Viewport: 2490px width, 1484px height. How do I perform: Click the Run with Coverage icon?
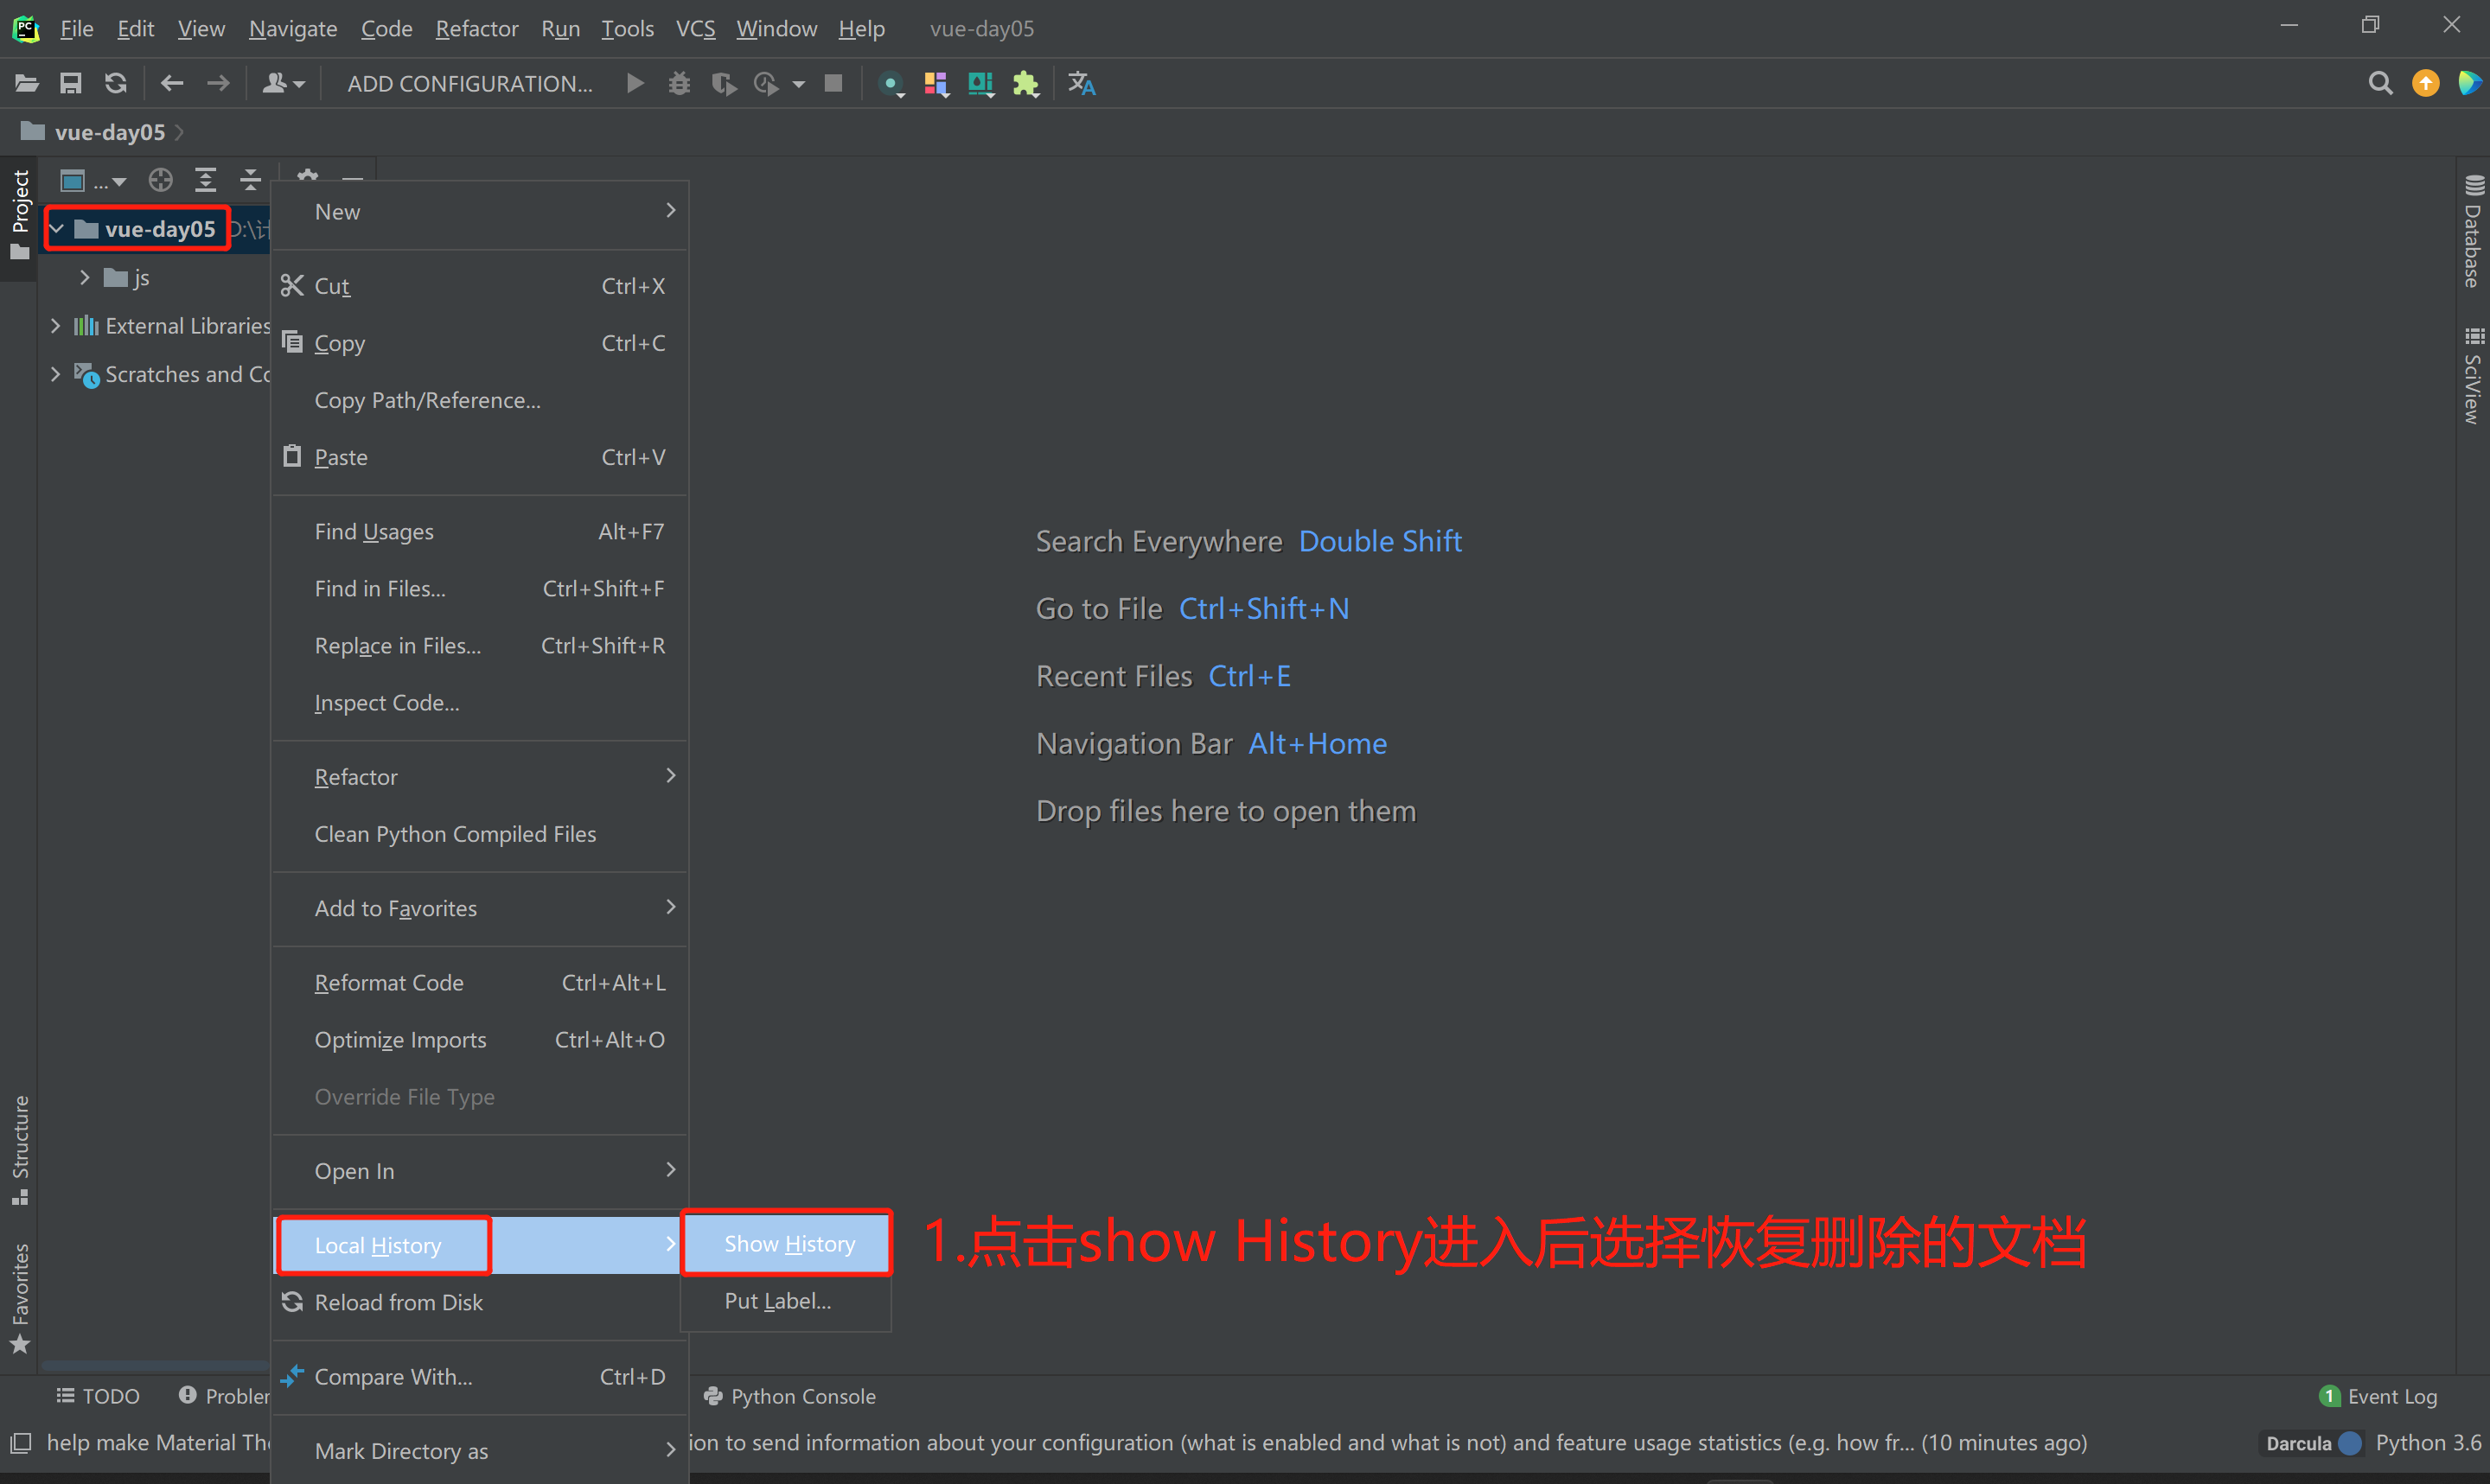[723, 84]
